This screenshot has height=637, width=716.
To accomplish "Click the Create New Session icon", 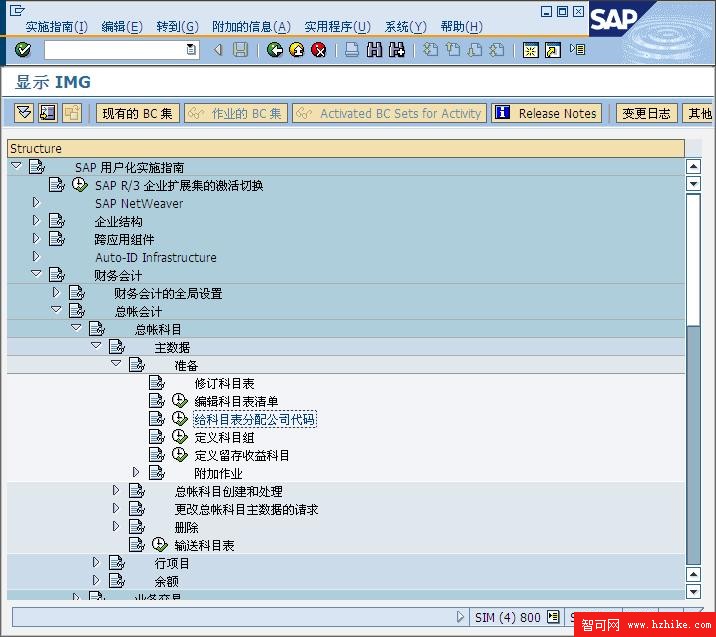I will coord(531,50).
